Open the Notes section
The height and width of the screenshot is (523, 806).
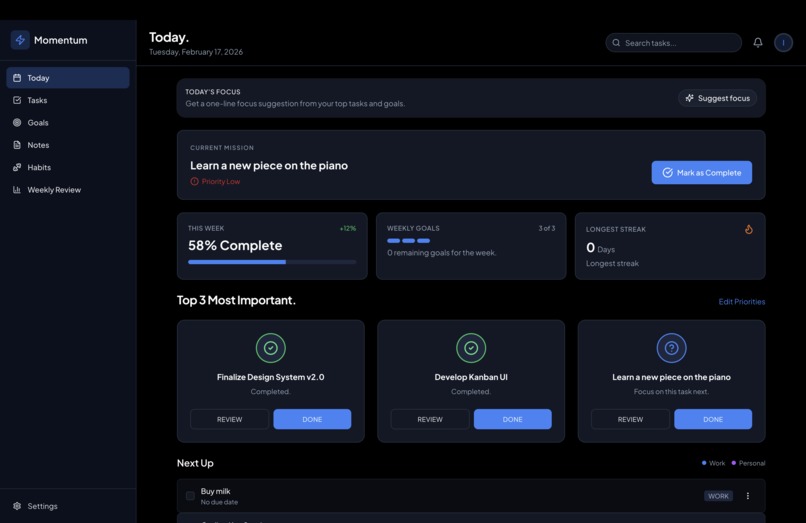68,145
